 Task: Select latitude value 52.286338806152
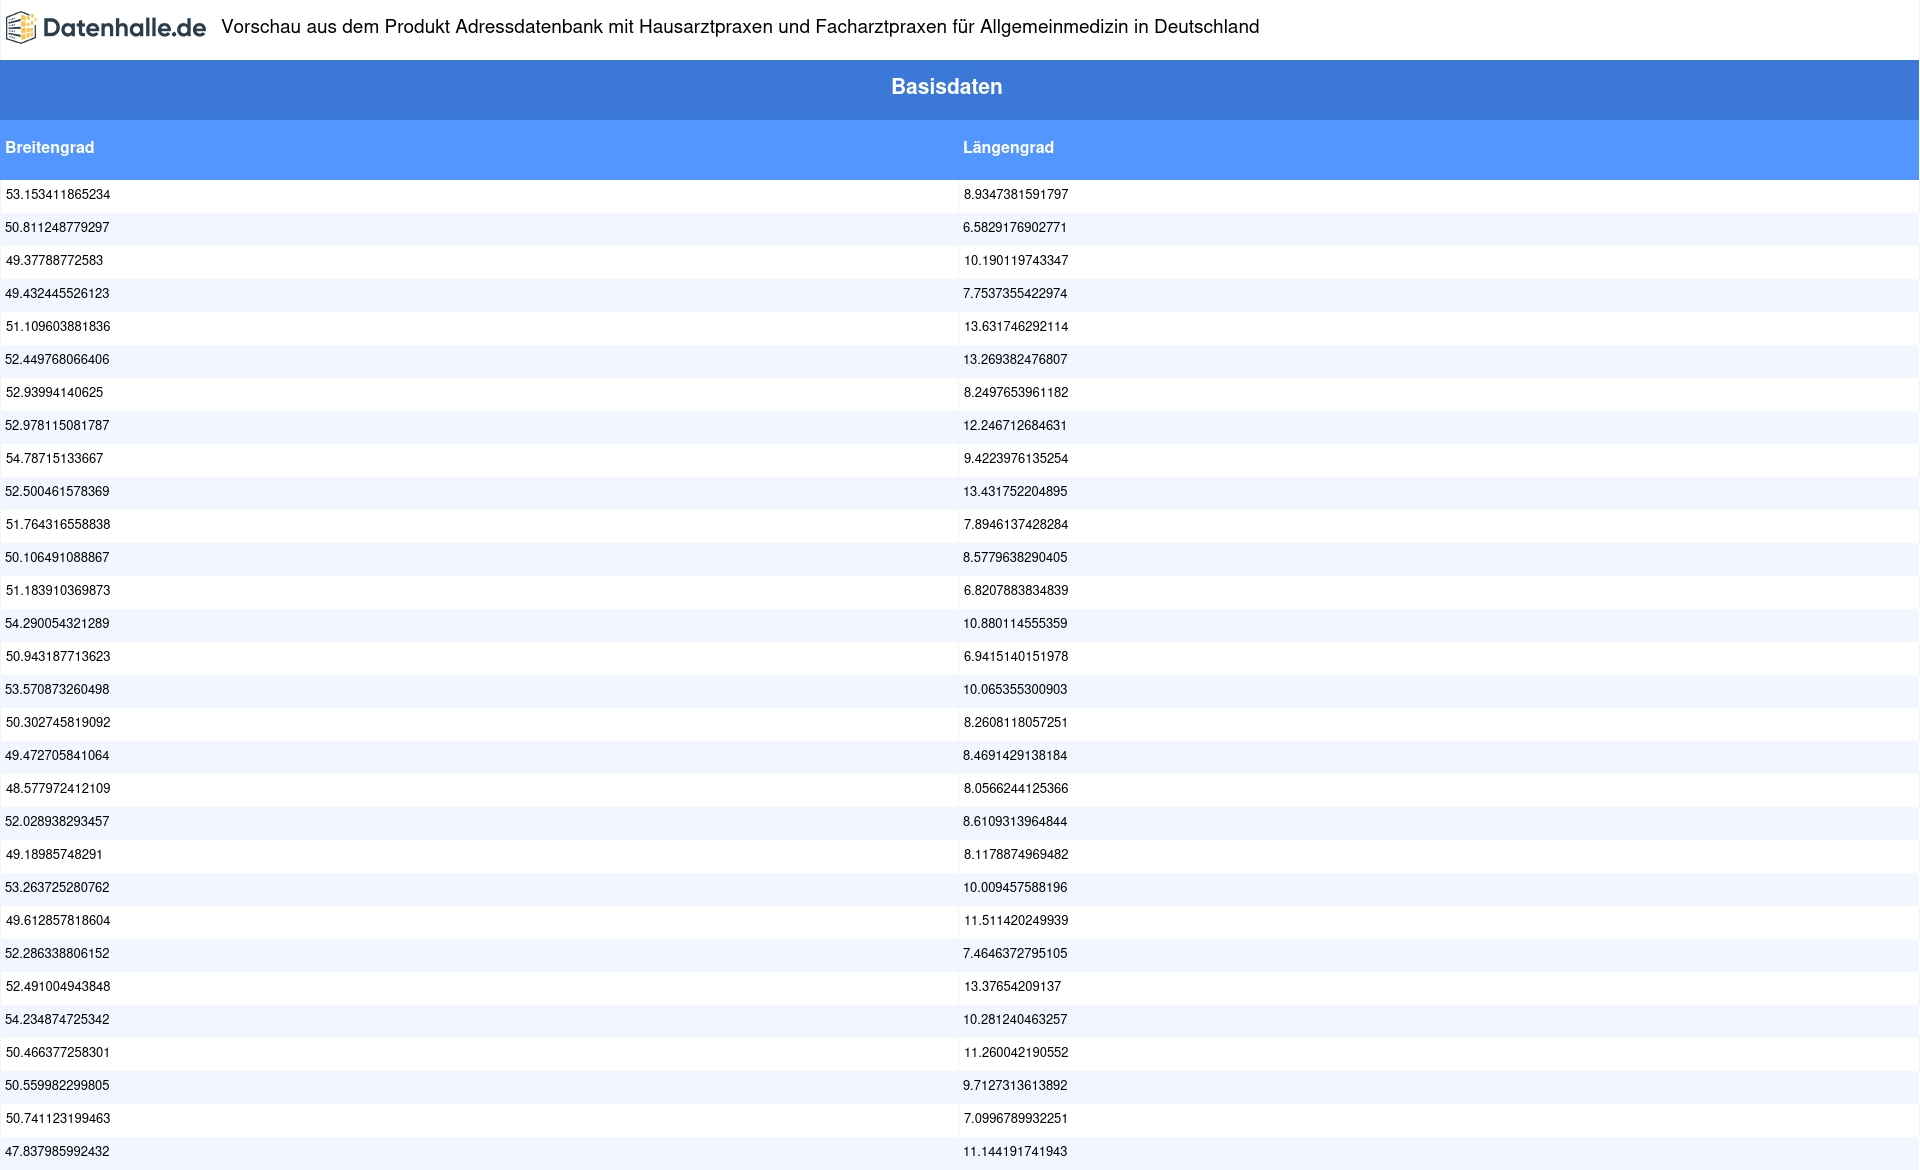click(57, 954)
